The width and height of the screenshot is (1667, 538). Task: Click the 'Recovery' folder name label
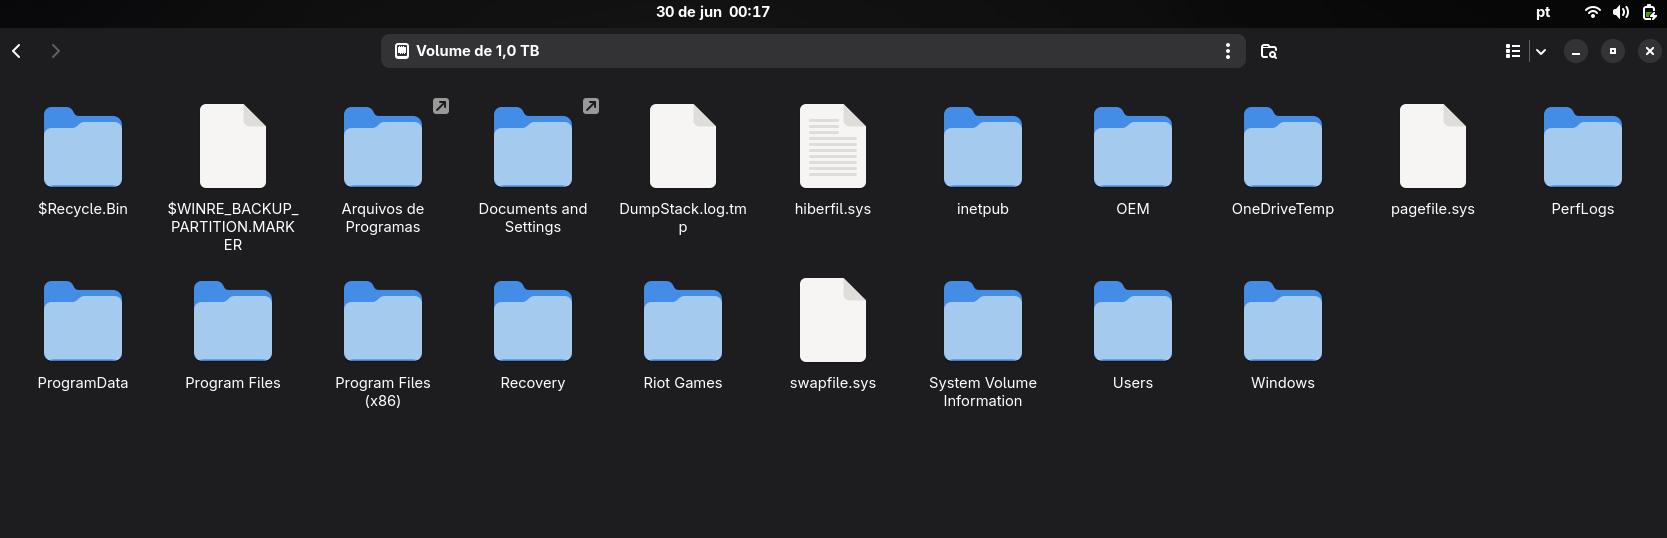[x=533, y=383]
